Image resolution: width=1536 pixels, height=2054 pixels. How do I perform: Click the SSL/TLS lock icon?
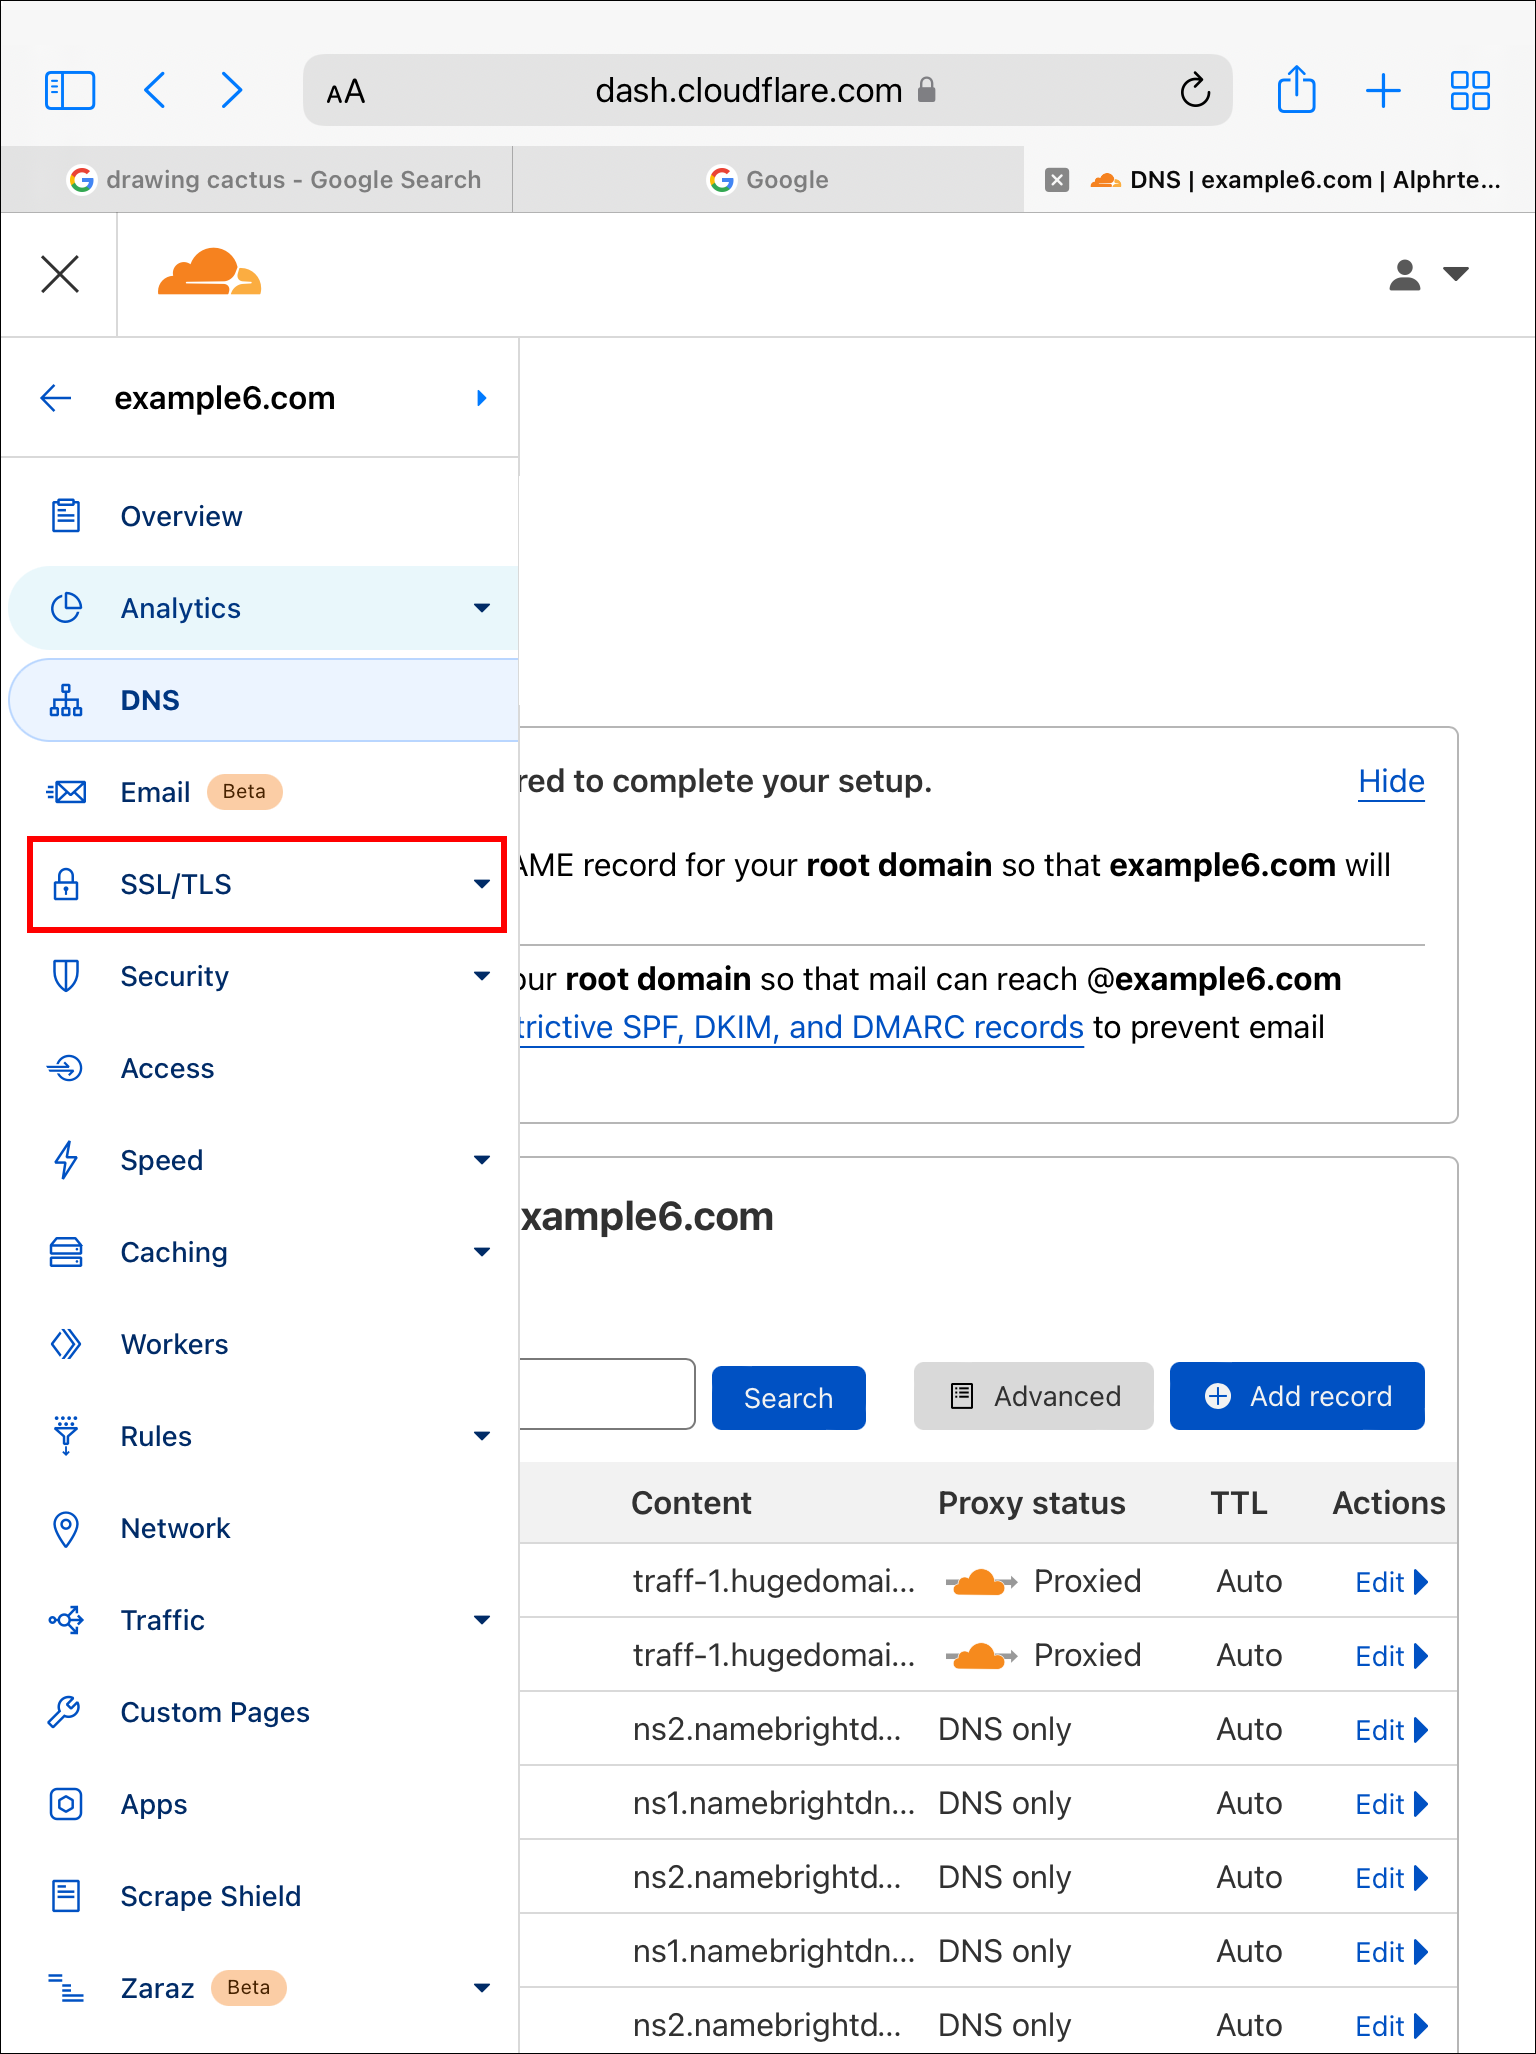tap(66, 884)
